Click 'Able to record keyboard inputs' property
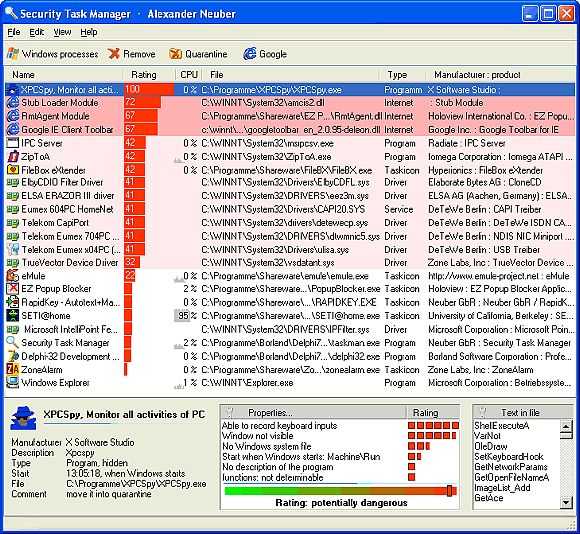The width and height of the screenshot is (580, 534). (x=279, y=426)
